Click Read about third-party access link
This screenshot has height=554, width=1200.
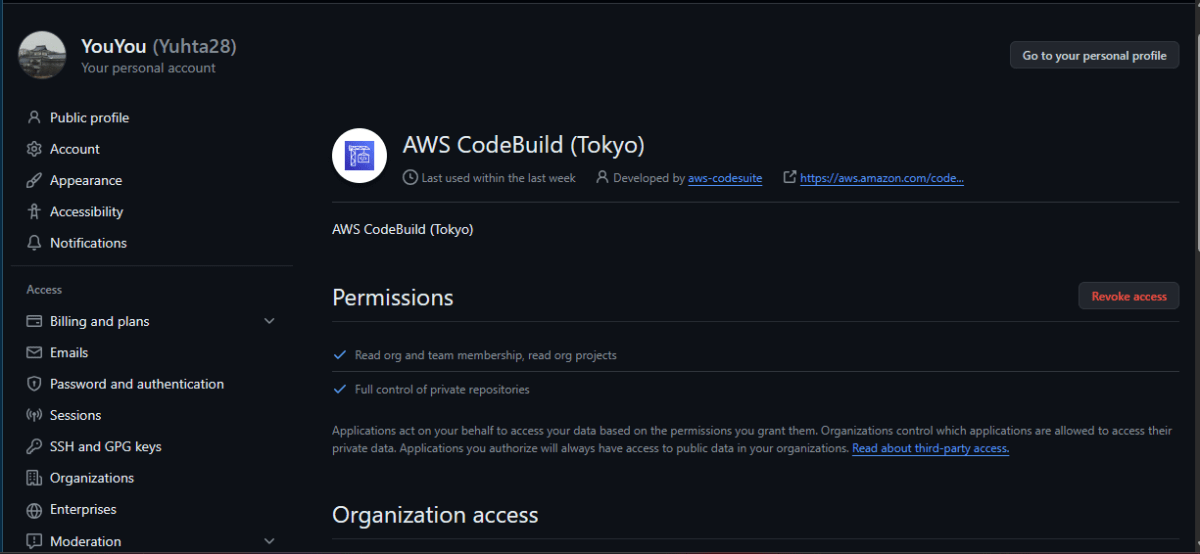[x=930, y=449]
